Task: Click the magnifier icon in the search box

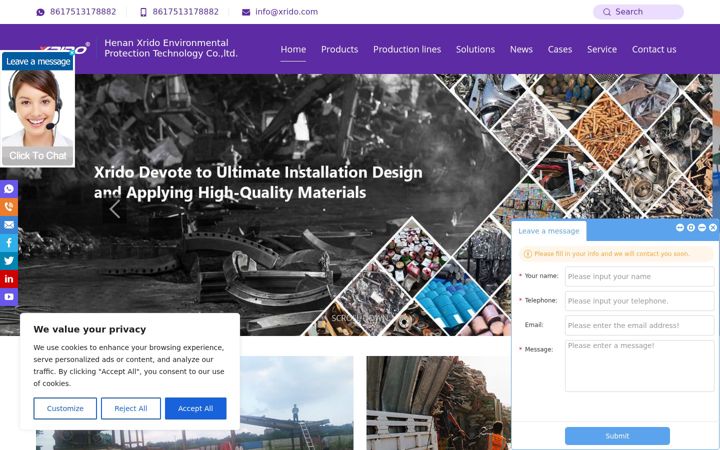Action: (607, 12)
